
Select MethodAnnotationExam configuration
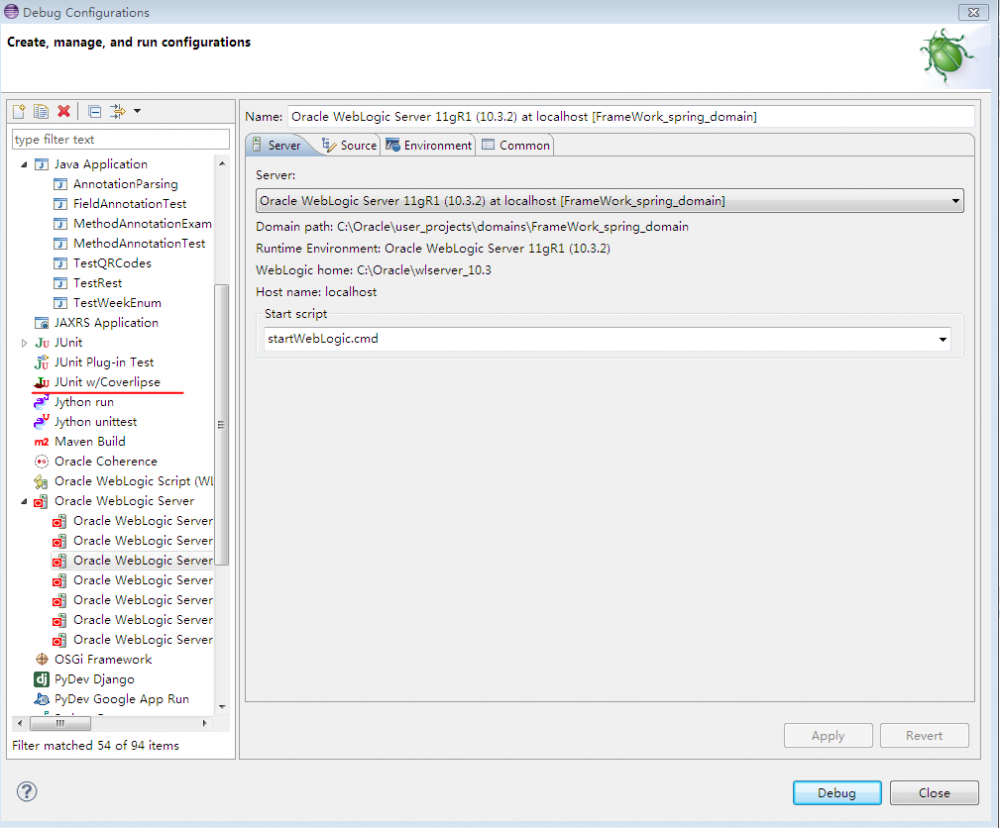coord(142,224)
